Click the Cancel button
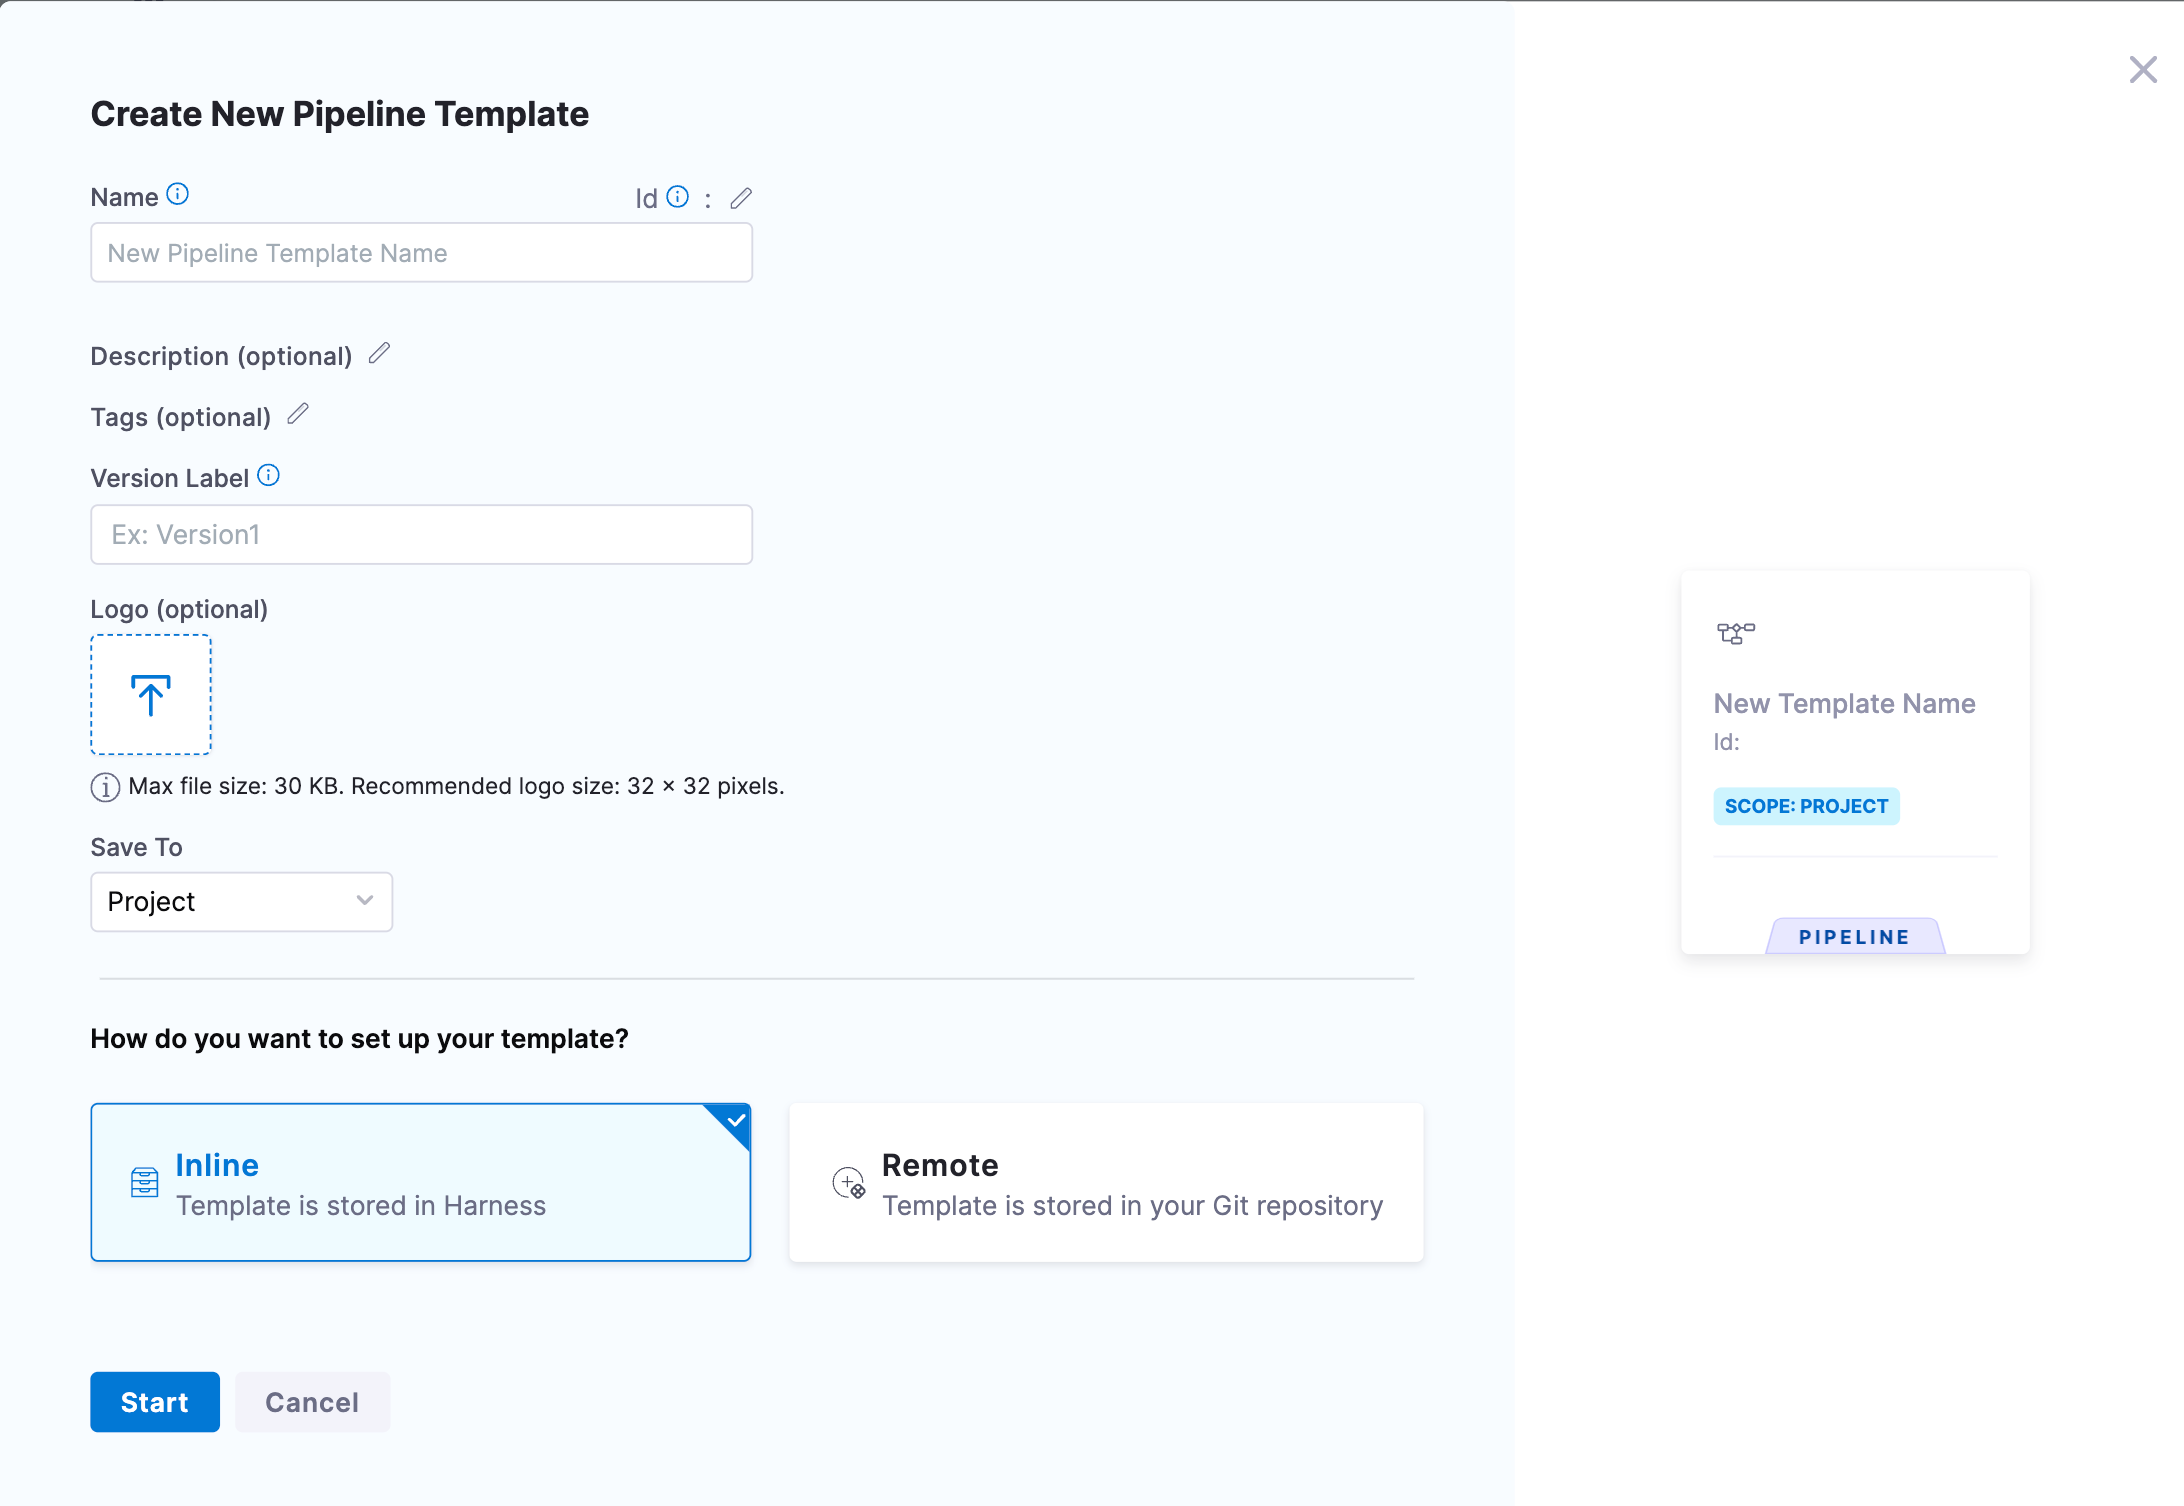The width and height of the screenshot is (2184, 1506). pos(312,1402)
